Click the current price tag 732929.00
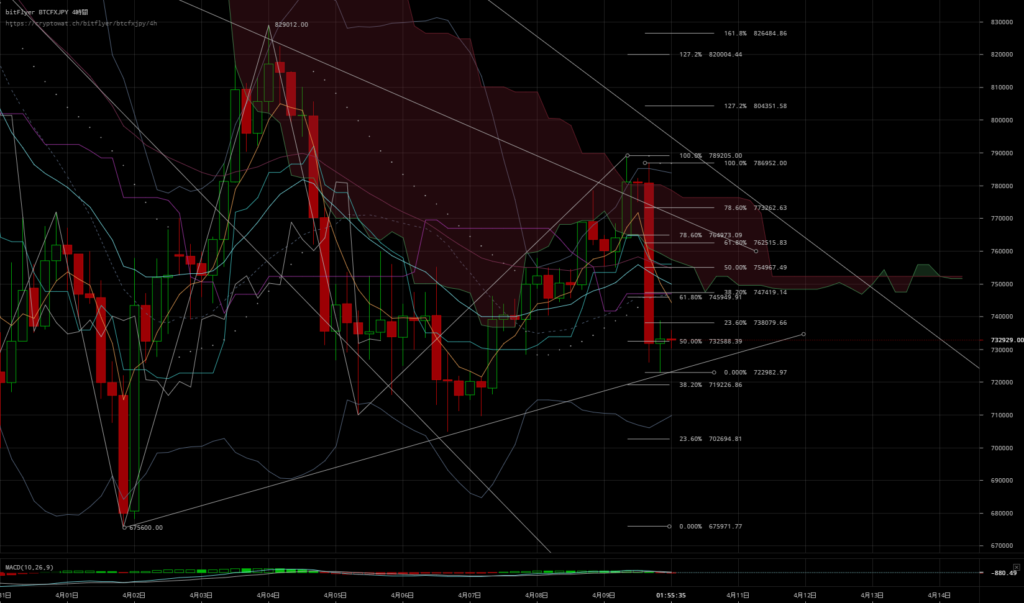 pos(1002,340)
